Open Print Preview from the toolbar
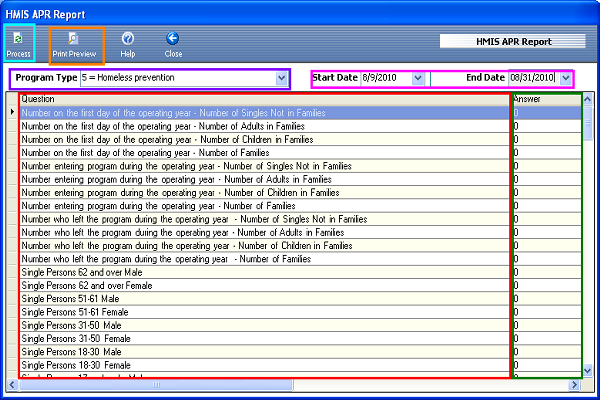600x400 pixels. click(x=74, y=43)
